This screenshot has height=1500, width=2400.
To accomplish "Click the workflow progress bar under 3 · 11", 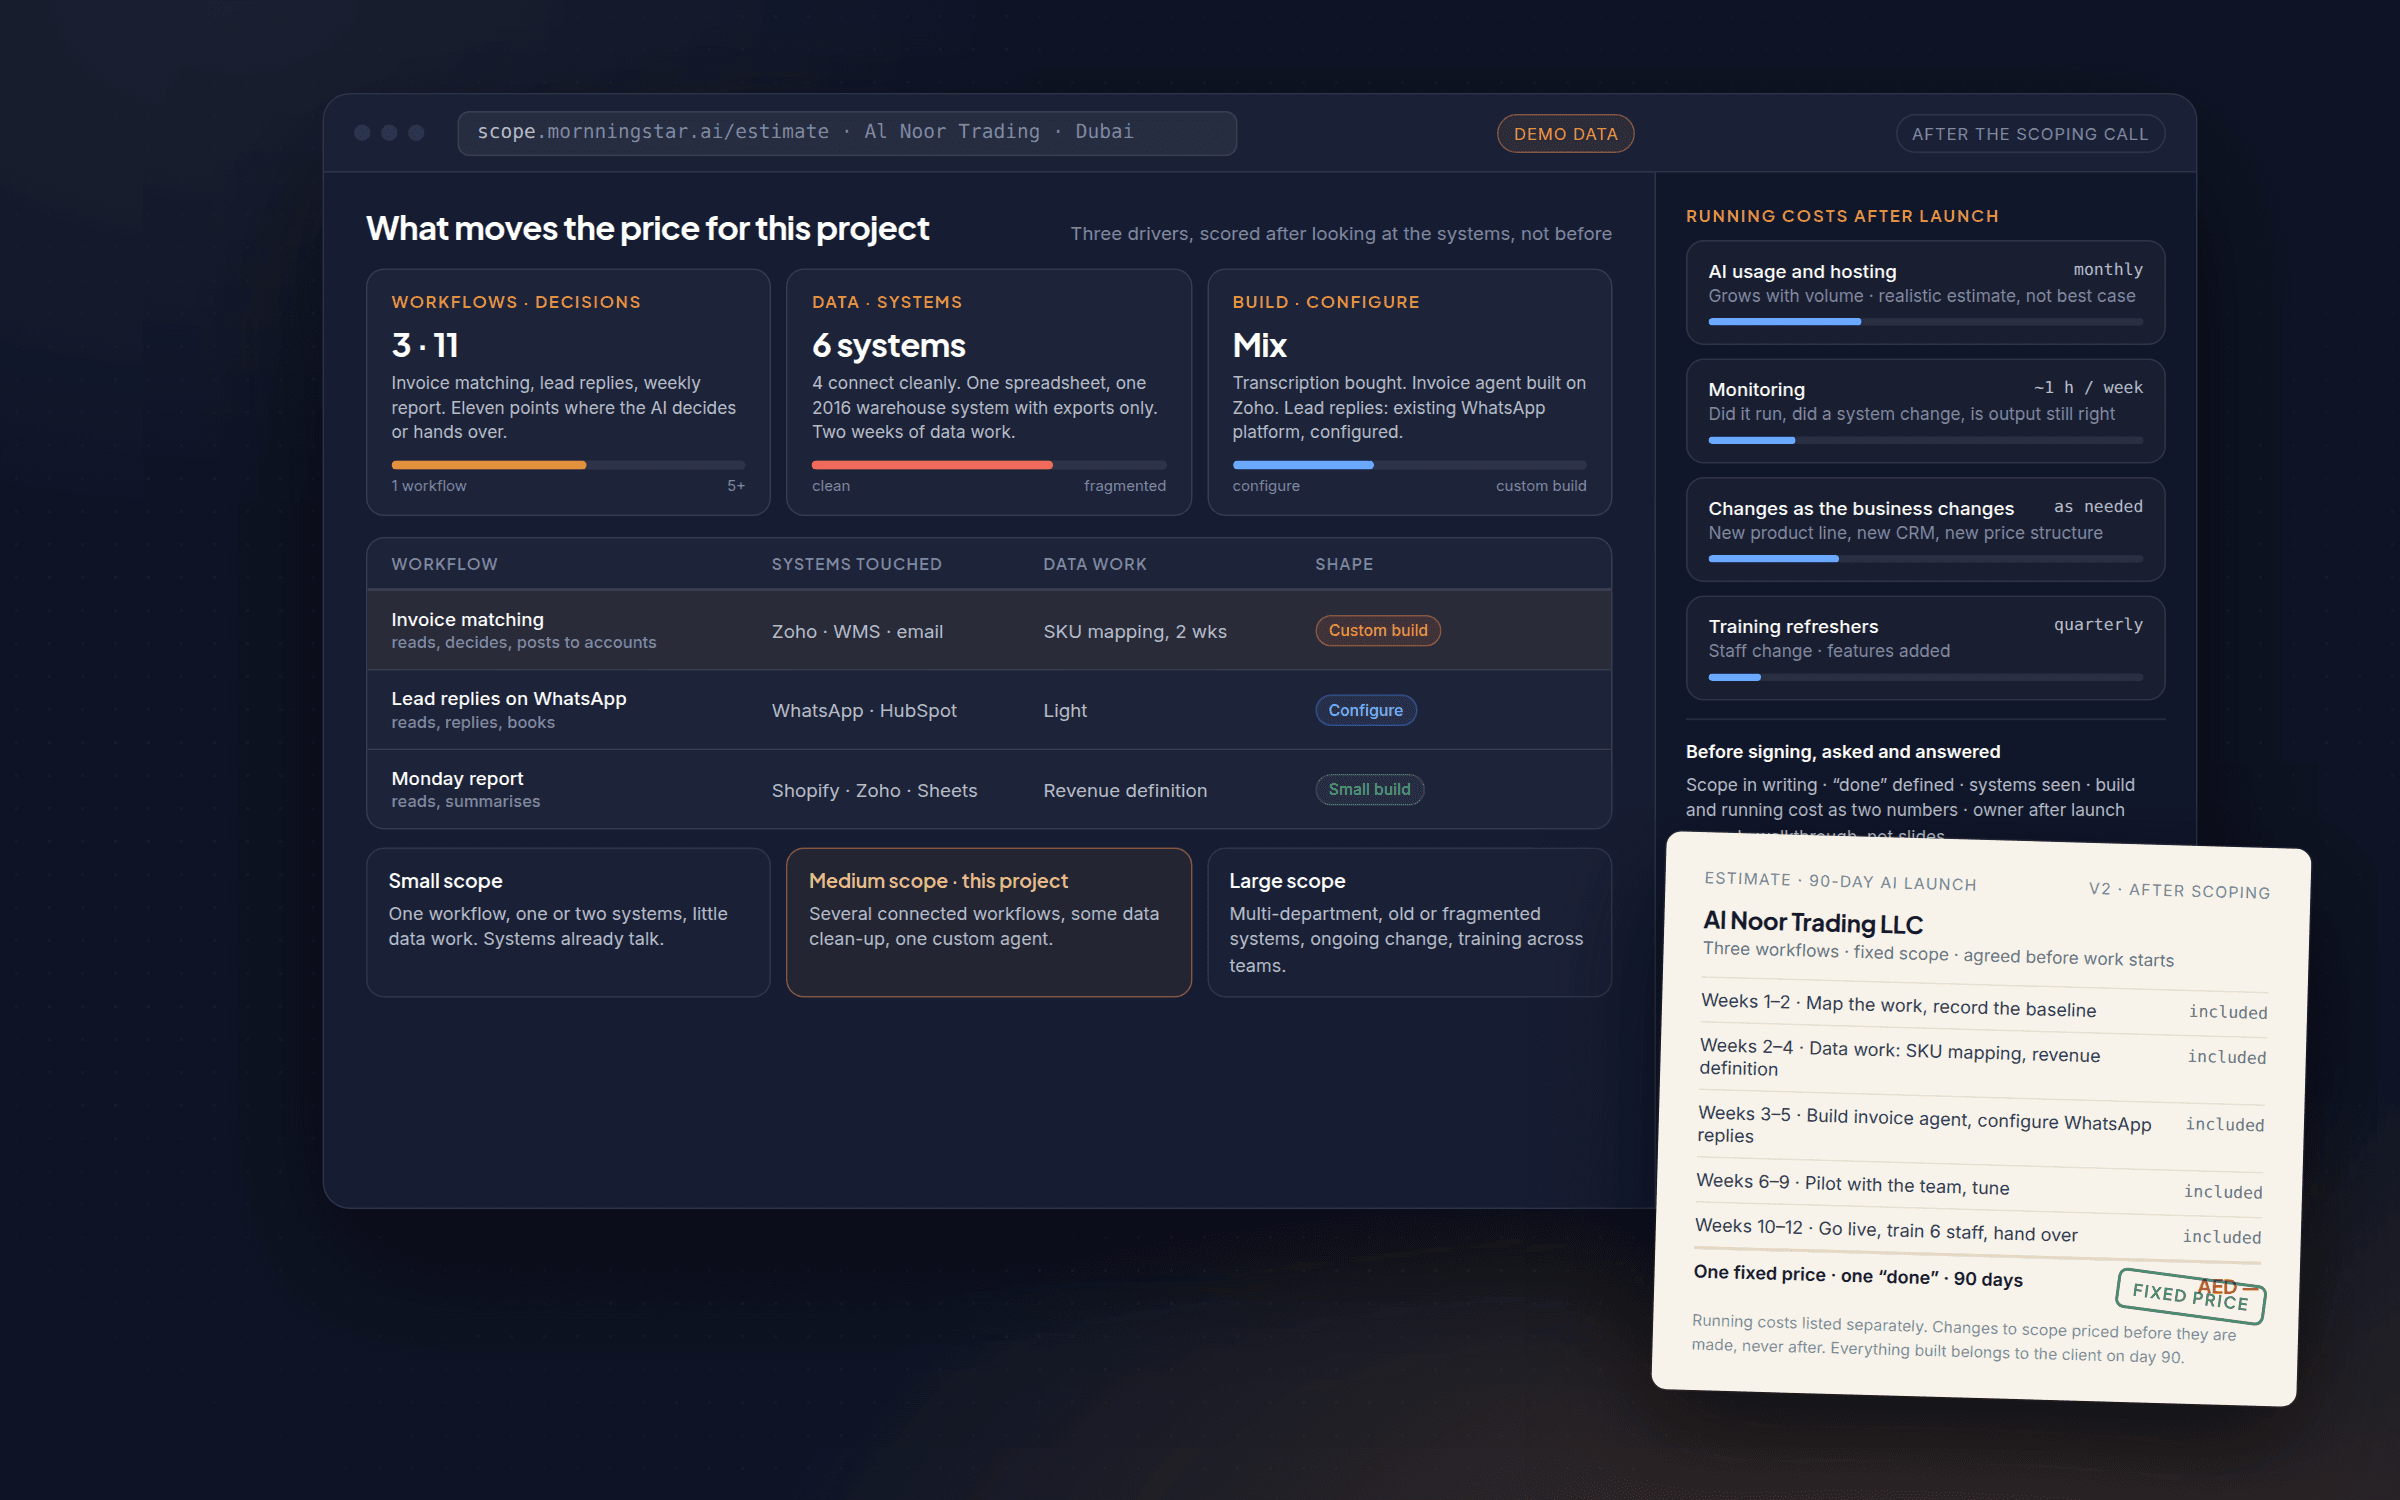I will 568,465.
